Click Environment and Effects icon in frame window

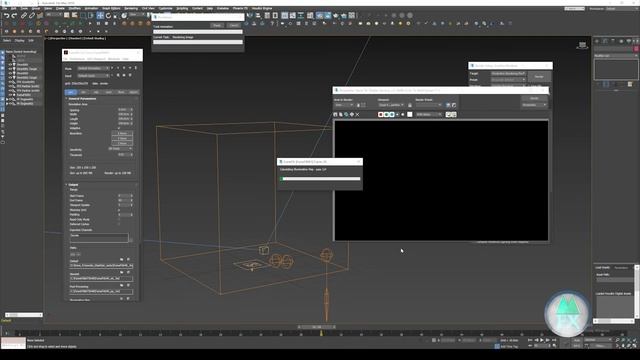point(454,105)
